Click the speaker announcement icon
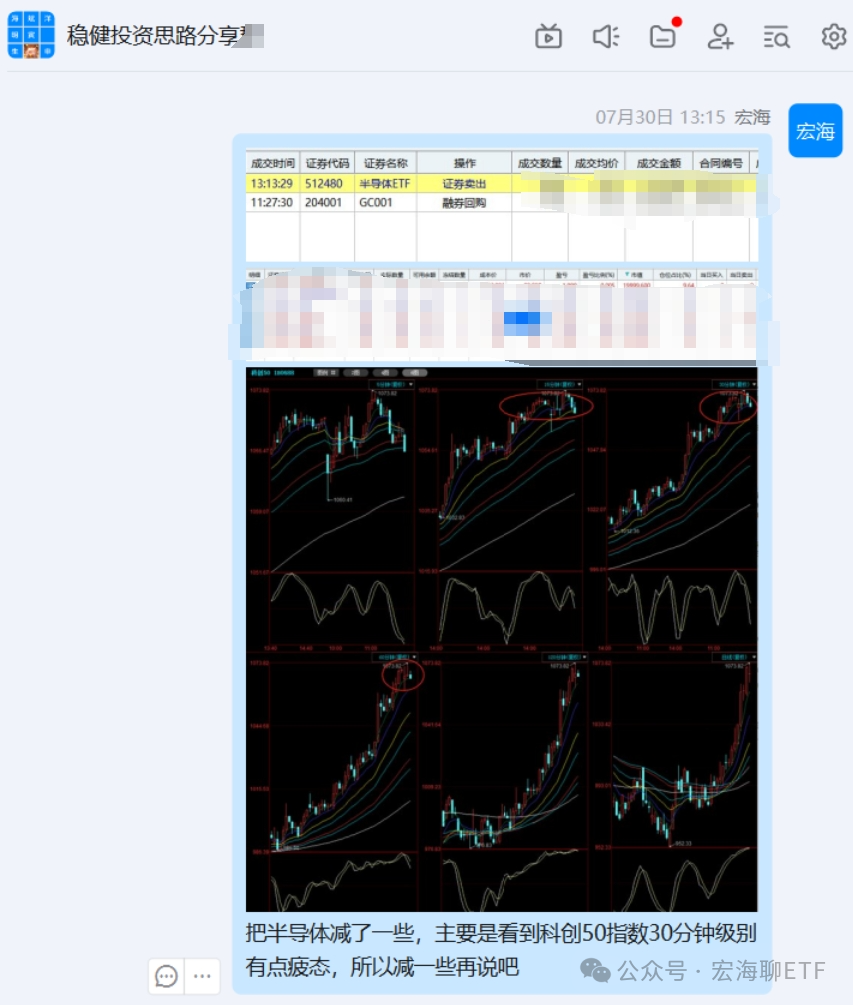This screenshot has height=1005, width=853. [x=606, y=37]
